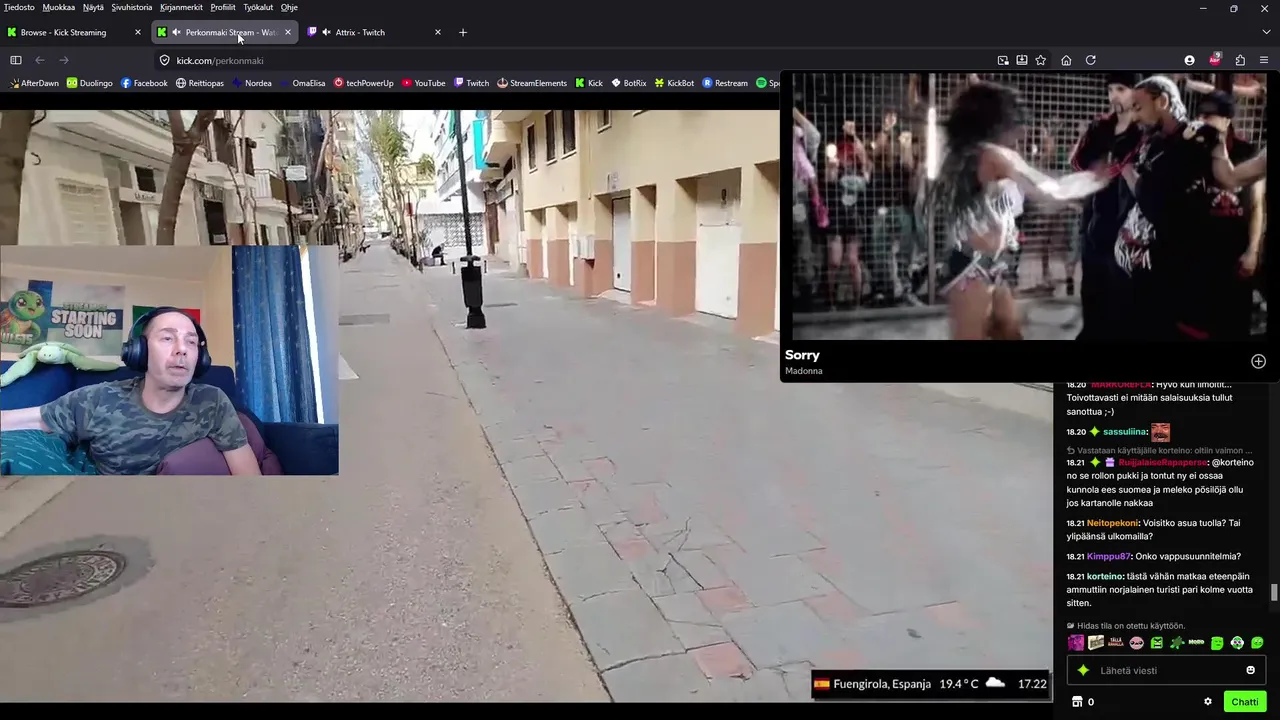Click username Neitopekoni in chat
Viewport: 1280px width, 720px height.
click(1112, 523)
